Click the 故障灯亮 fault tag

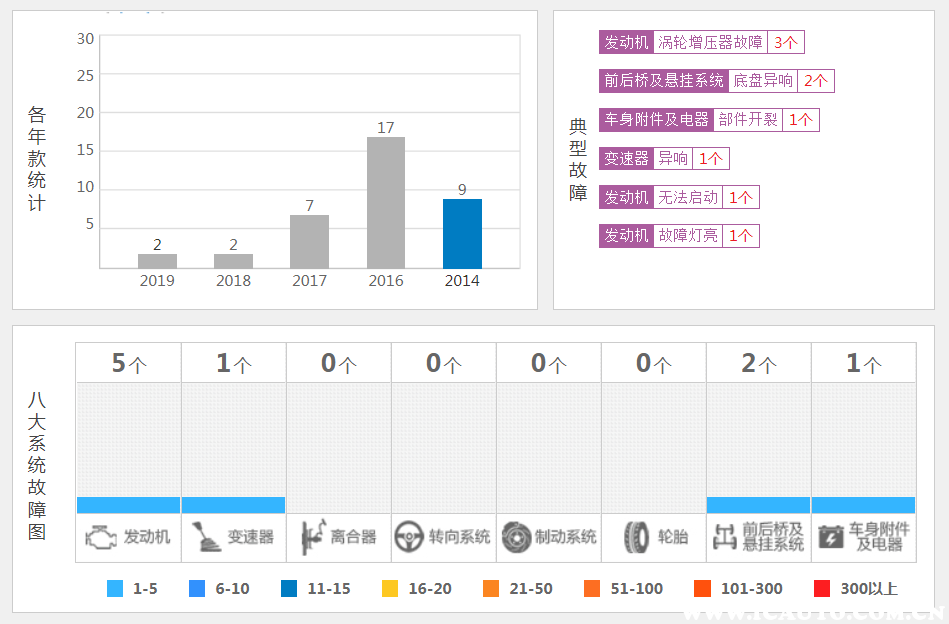pyautogui.click(x=688, y=236)
